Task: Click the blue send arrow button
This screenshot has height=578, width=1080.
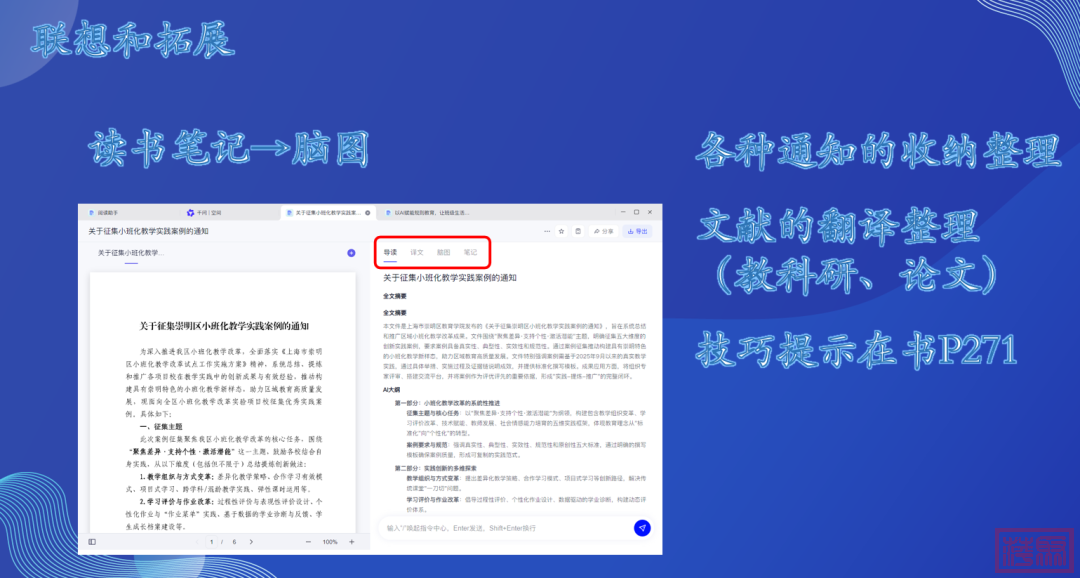Action: (642, 528)
